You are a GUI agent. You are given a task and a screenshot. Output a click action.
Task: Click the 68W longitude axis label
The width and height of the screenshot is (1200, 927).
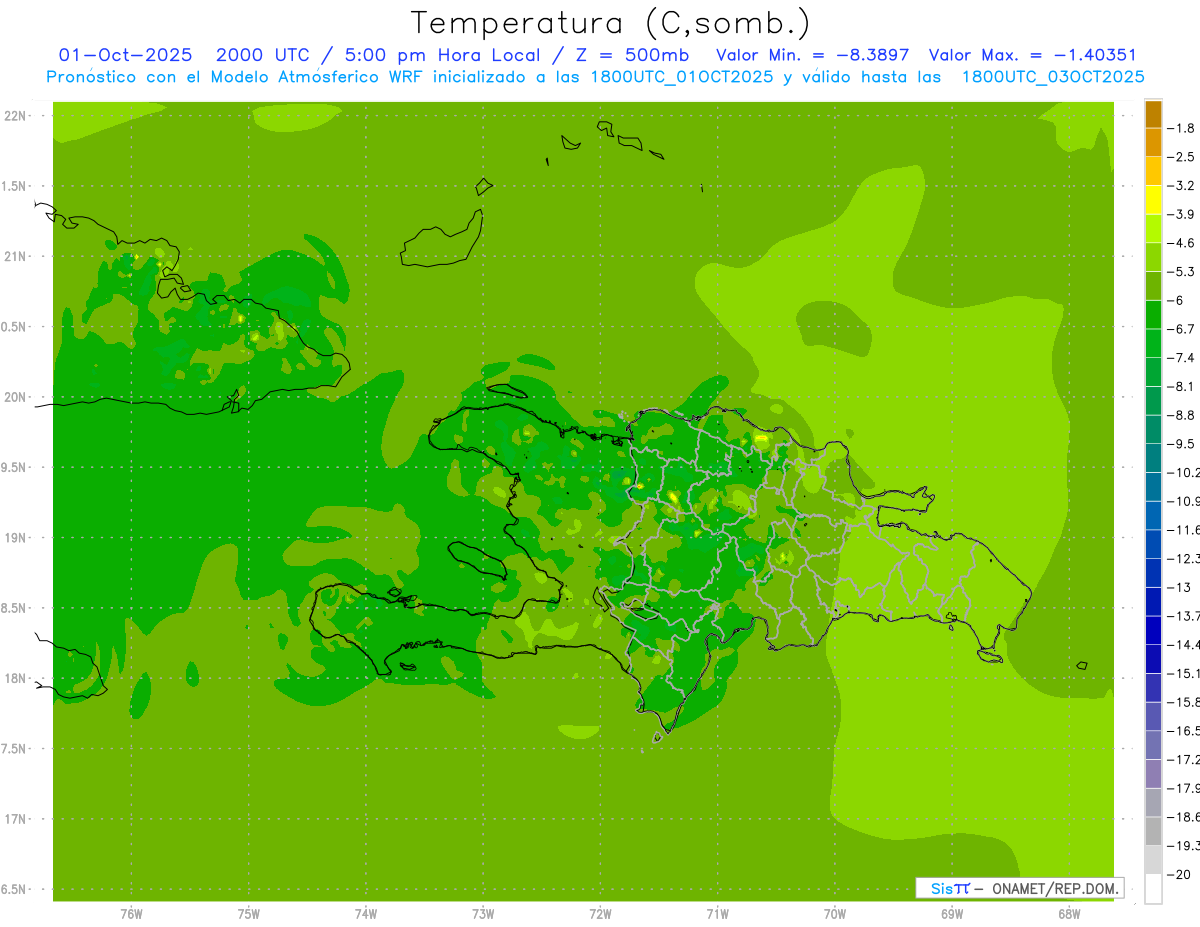(x=1068, y=913)
